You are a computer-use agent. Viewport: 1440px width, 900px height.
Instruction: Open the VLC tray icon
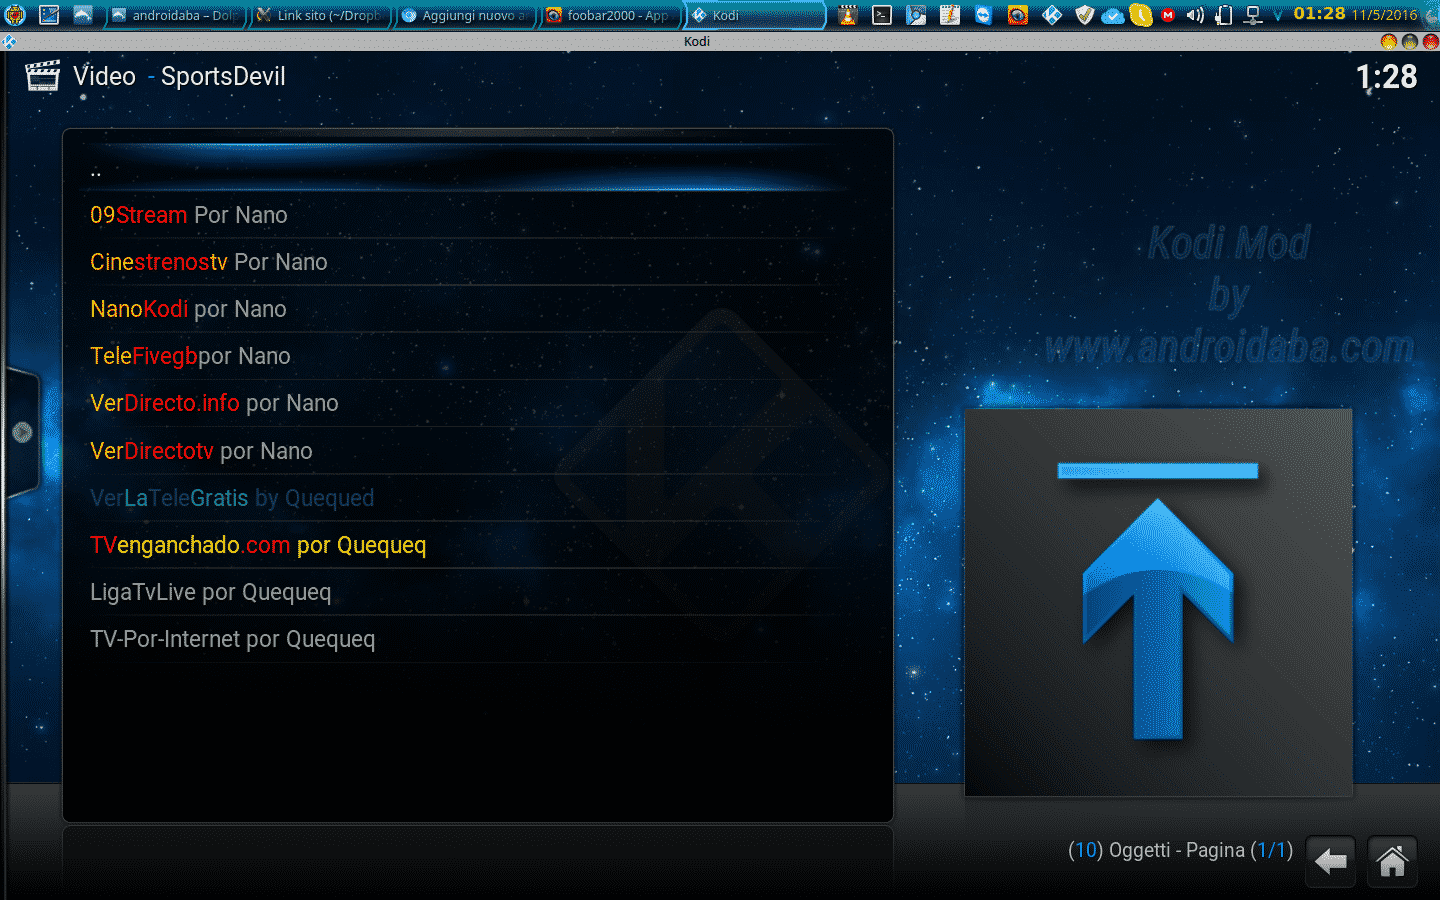click(x=848, y=15)
